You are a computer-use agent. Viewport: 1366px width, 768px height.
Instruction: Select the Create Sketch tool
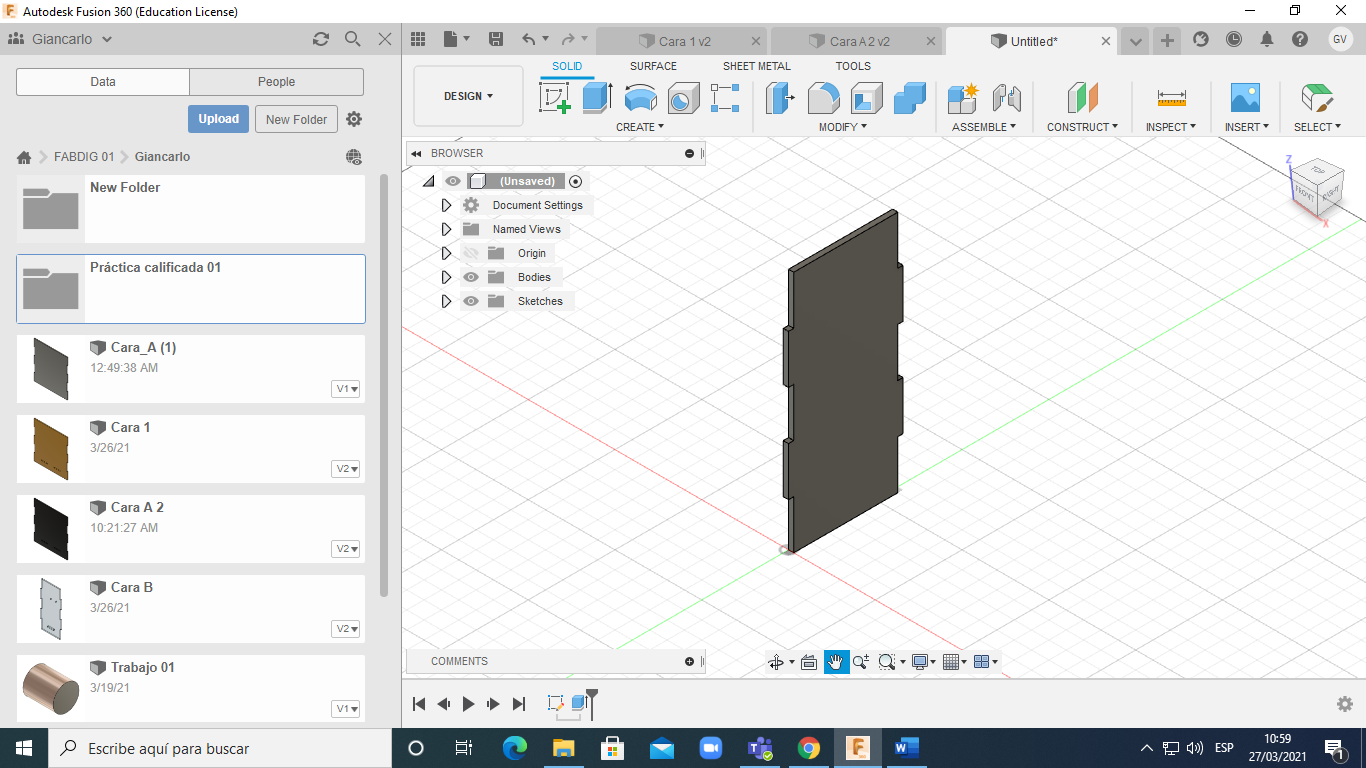555,98
